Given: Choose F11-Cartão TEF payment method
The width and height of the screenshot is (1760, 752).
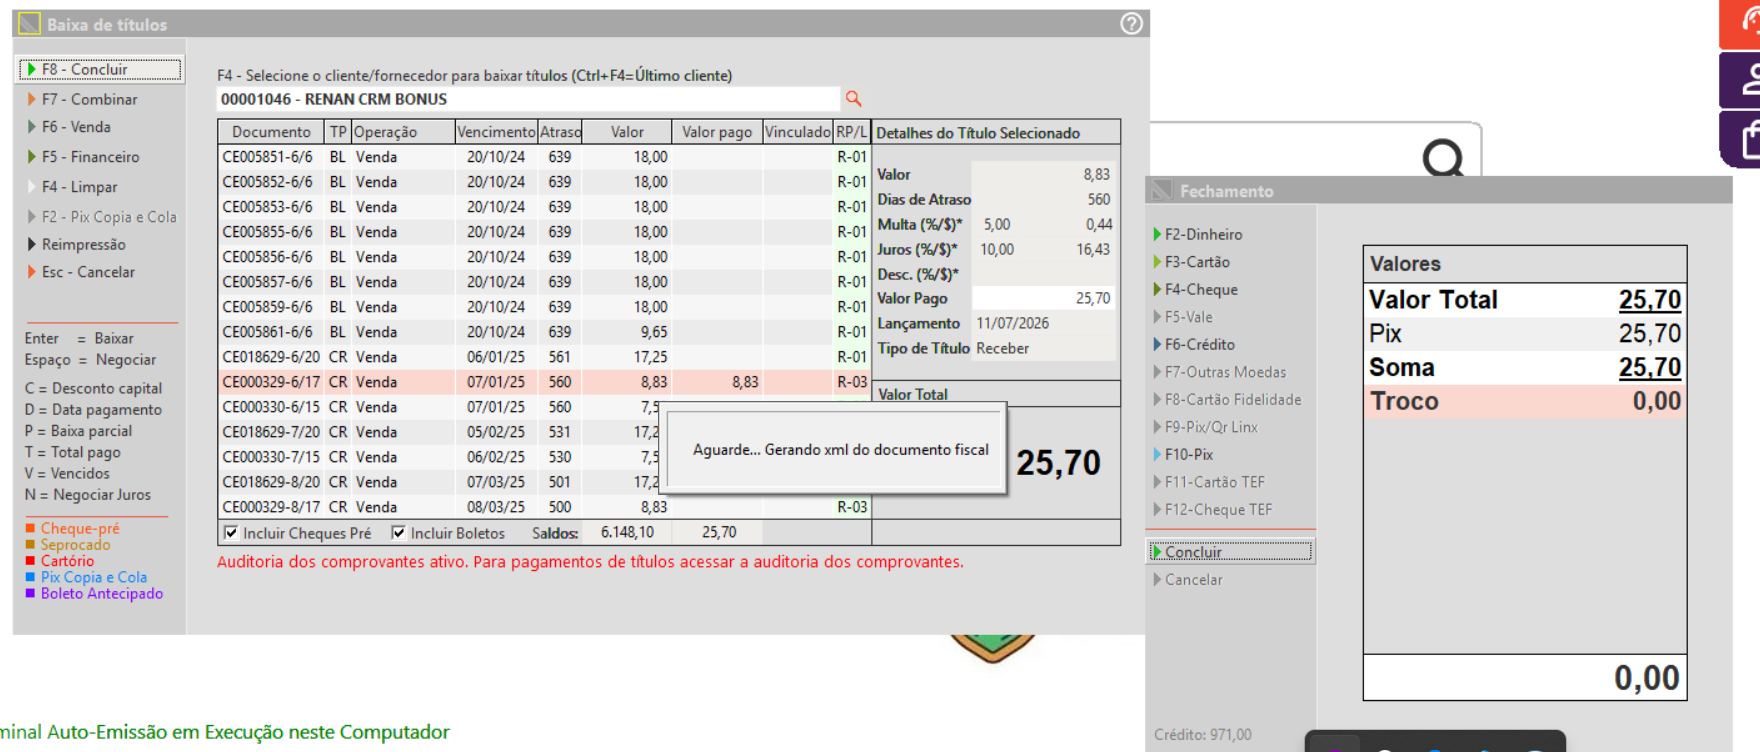Looking at the screenshot, I should pyautogui.click(x=1214, y=482).
